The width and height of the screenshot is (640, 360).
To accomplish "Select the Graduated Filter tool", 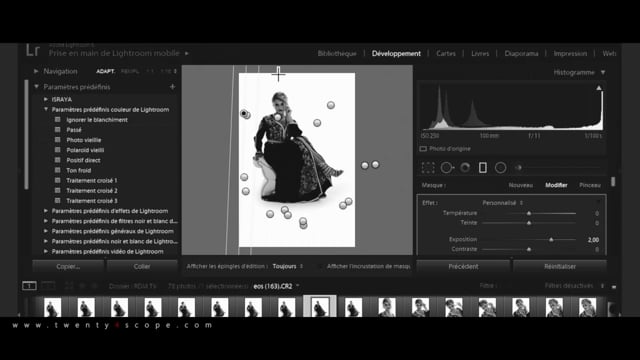I will (483, 168).
